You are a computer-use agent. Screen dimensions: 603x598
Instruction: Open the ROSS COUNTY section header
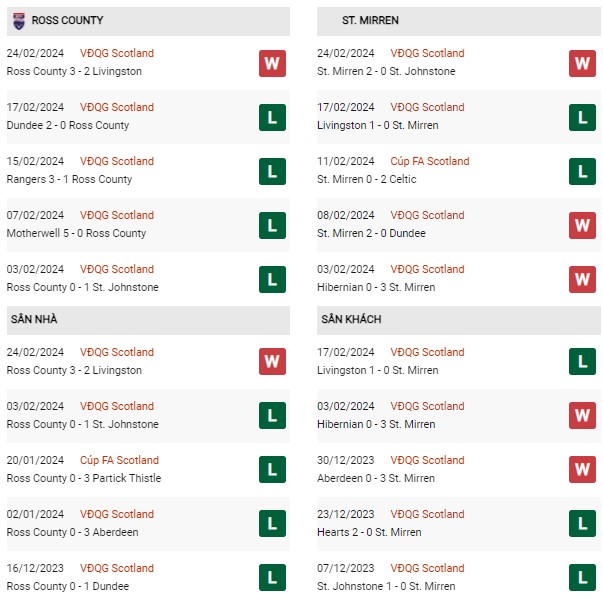[x=148, y=21]
